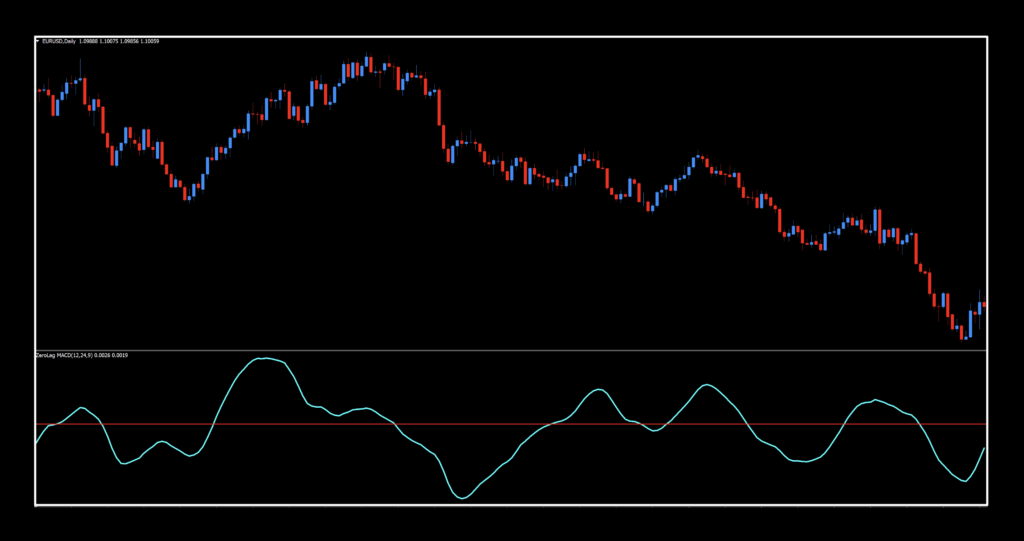The height and width of the screenshot is (541, 1024).
Task: Click the right end of the cyan MACD line
Action: tap(984, 449)
